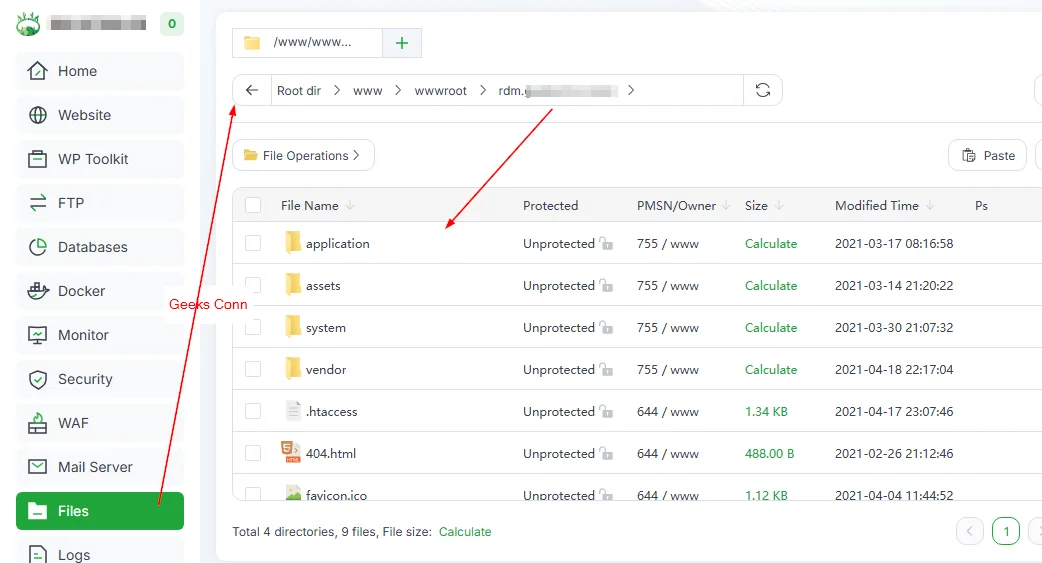This screenshot has width=1042, height=563.
Task: Expand the chevron after Root dir
Action: [337, 90]
